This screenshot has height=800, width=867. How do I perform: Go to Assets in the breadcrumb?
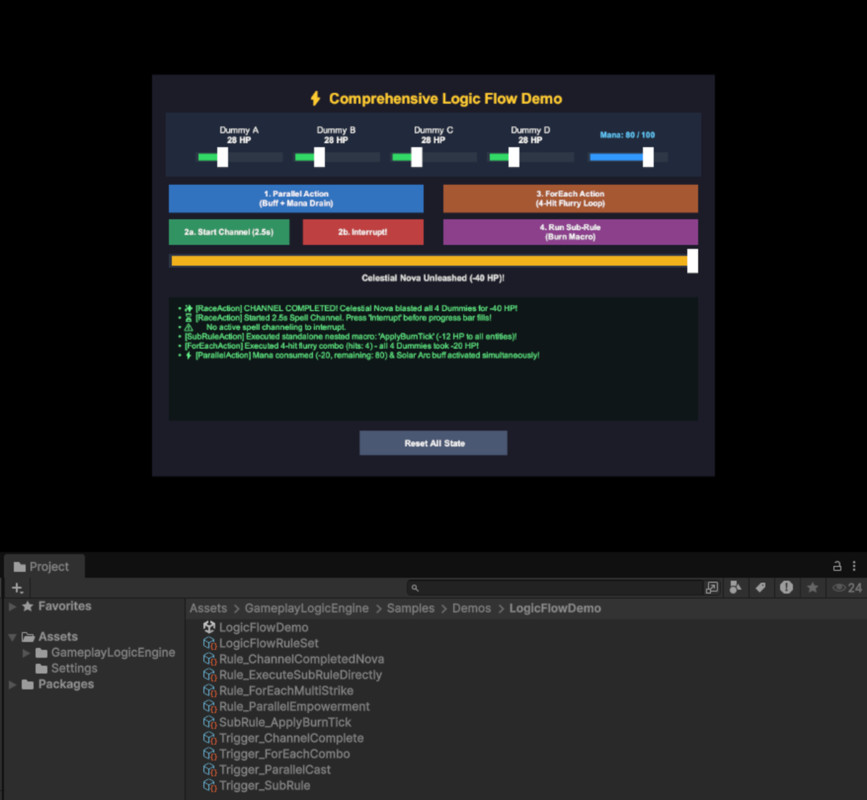[x=208, y=608]
